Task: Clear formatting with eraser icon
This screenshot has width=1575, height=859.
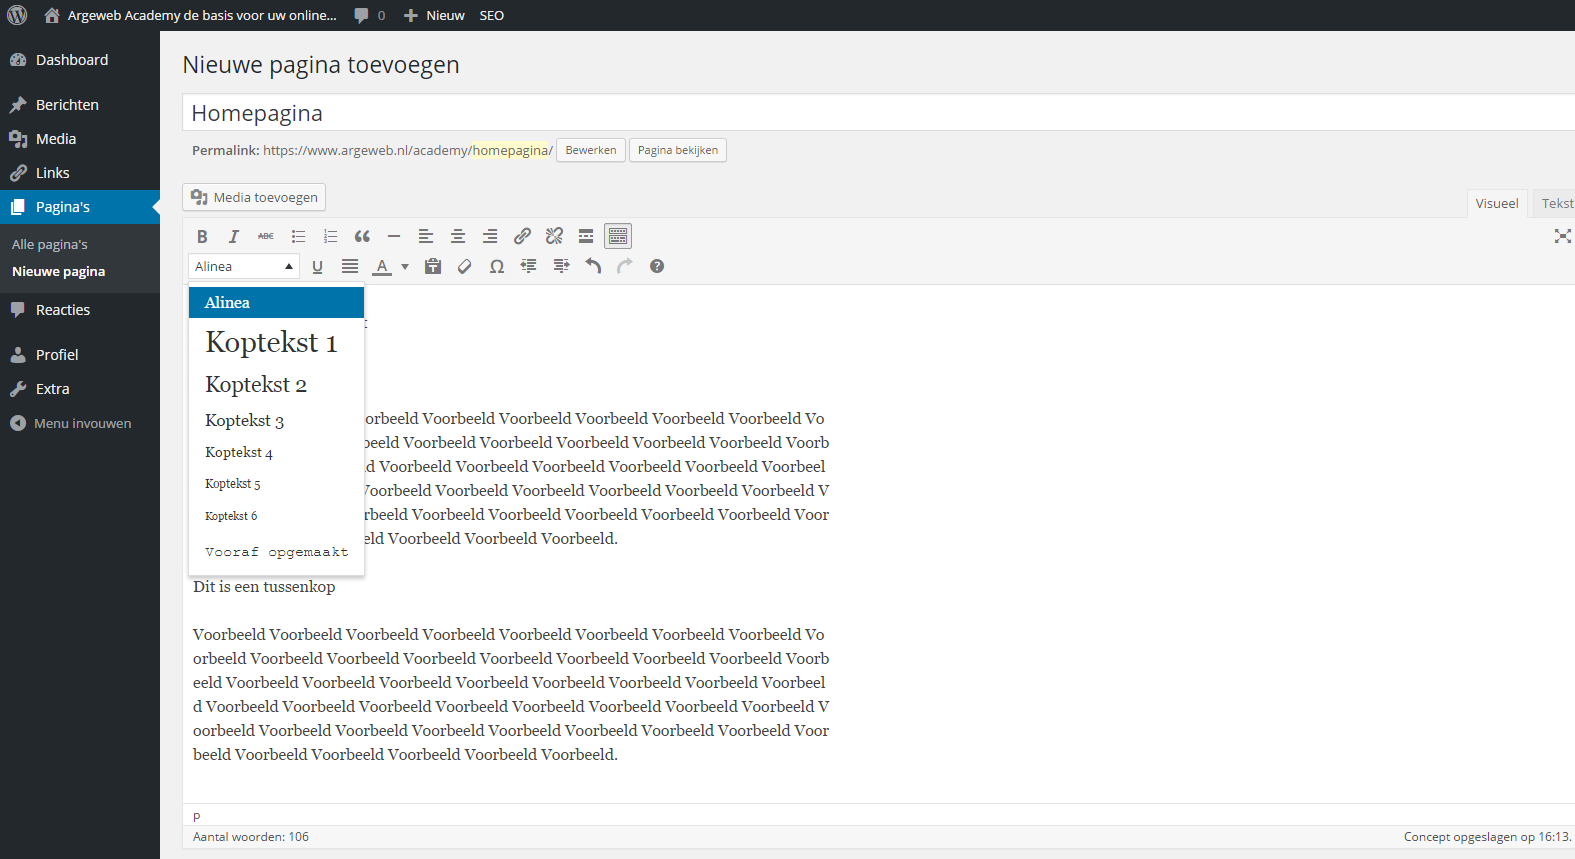Action: 465,267
